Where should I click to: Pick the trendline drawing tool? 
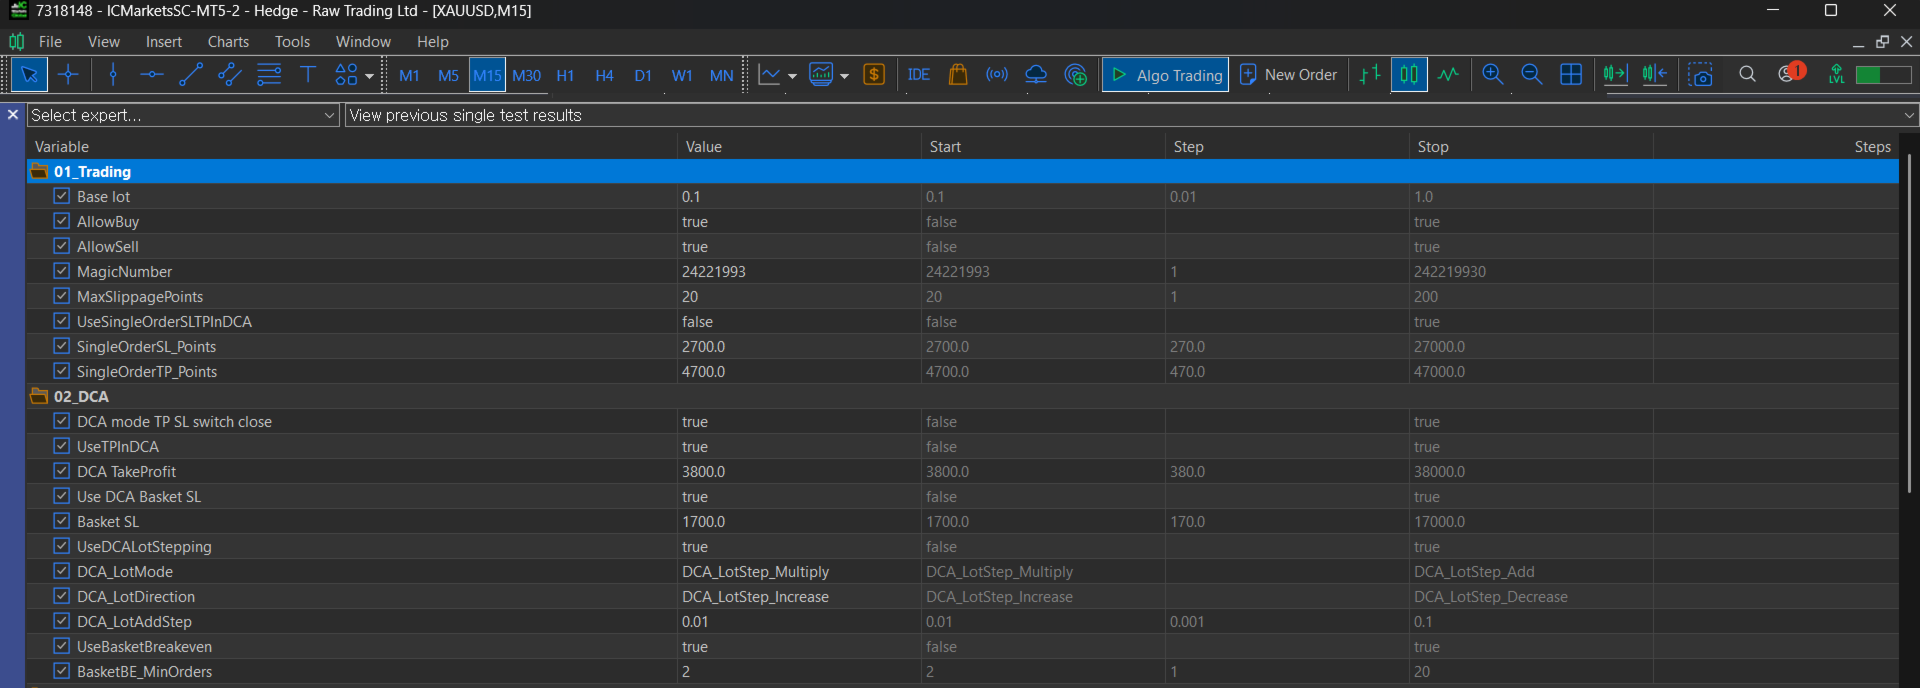[x=190, y=75]
